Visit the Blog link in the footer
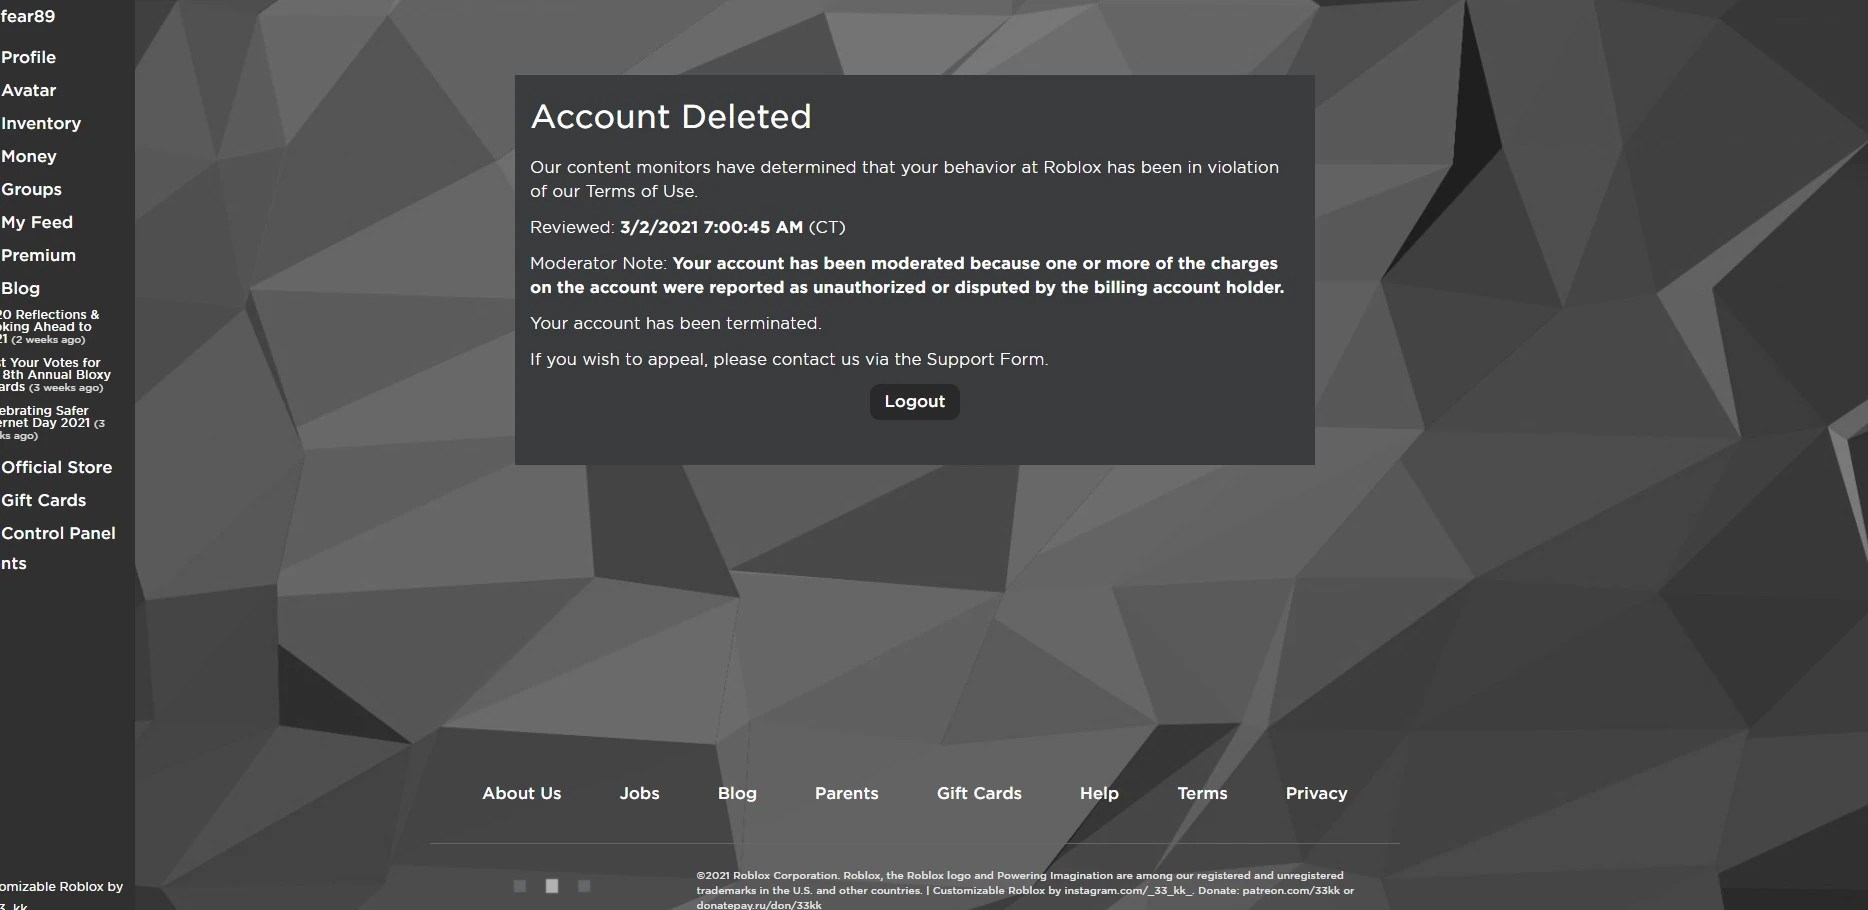This screenshot has width=1868, height=910. tap(737, 793)
